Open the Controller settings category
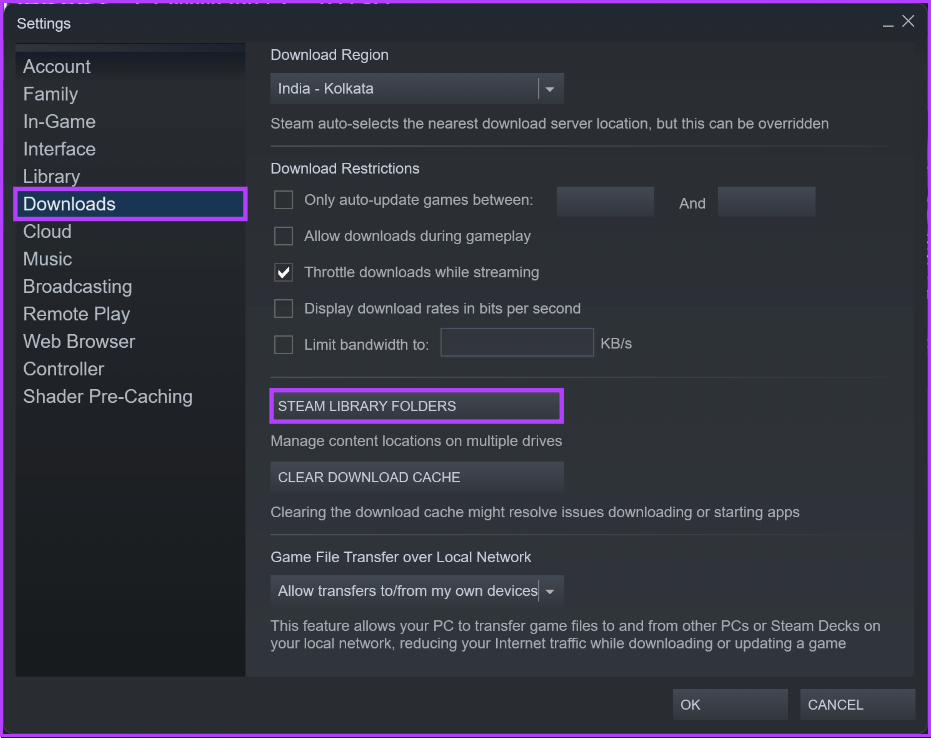931x738 pixels. pyautogui.click(x=64, y=369)
